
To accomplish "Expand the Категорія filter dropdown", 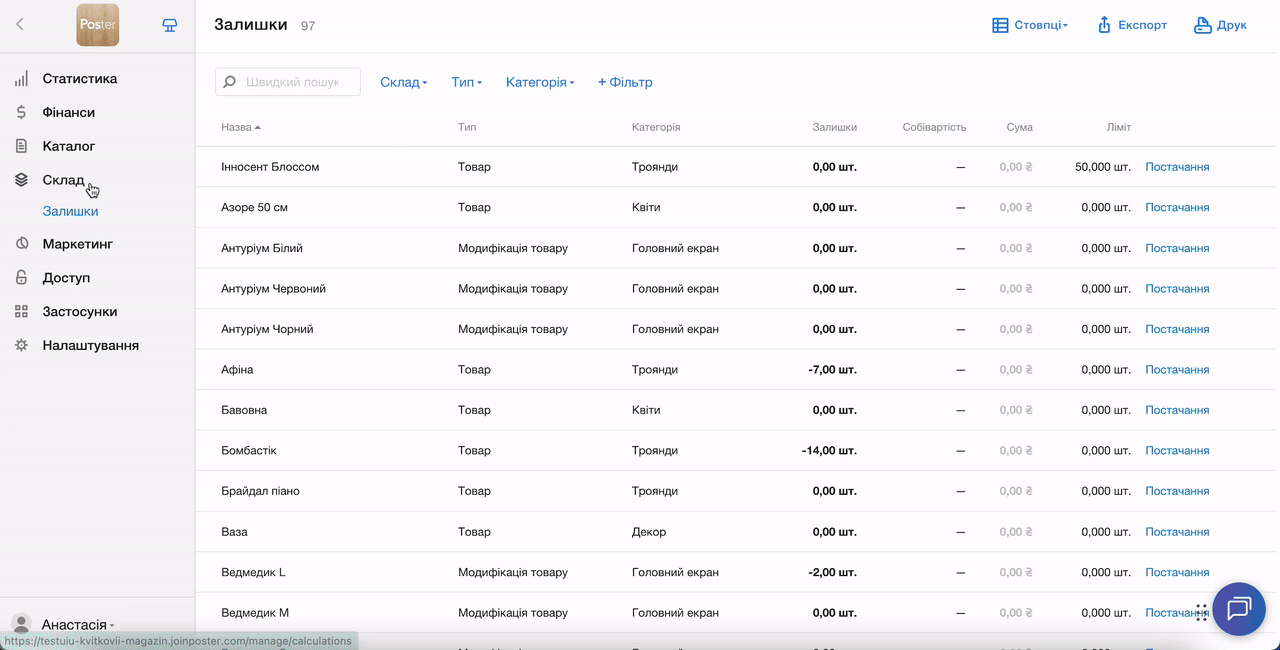I will pos(540,82).
